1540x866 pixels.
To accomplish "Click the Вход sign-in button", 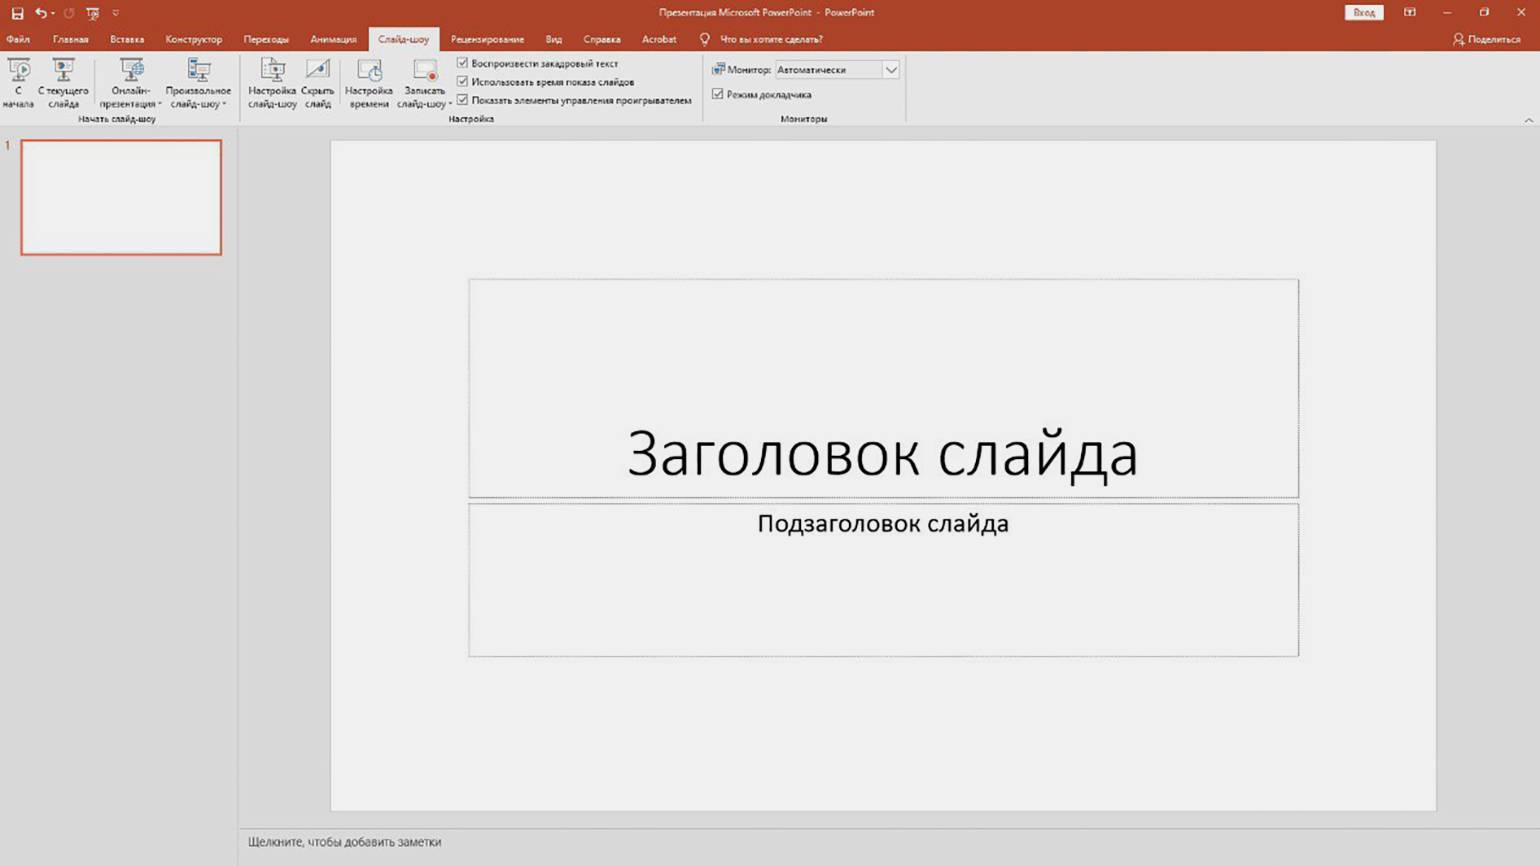I will coord(1364,13).
